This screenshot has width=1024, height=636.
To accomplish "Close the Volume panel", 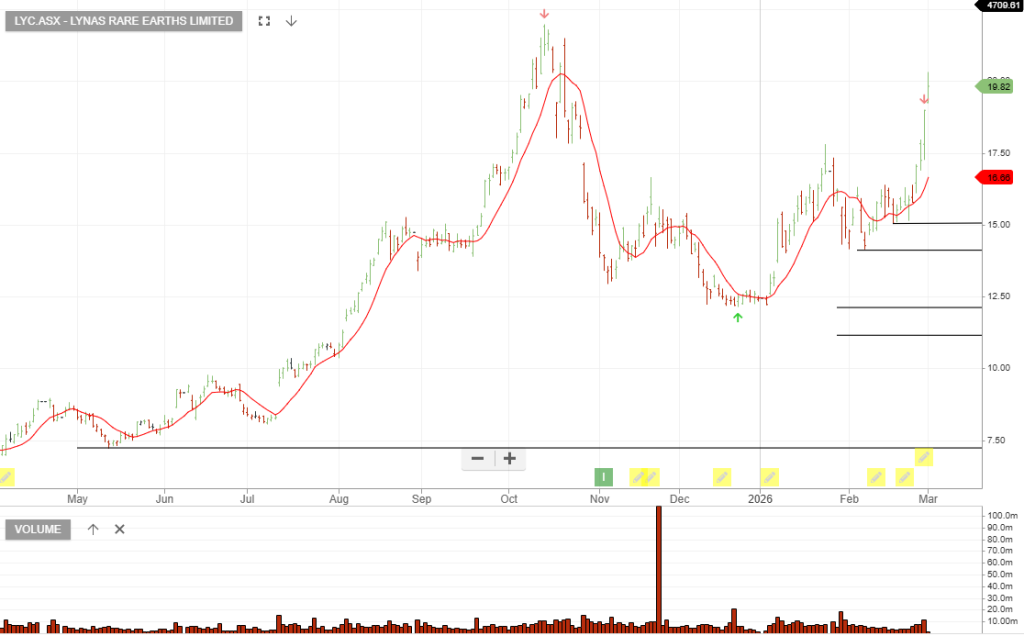I will pyautogui.click(x=119, y=529).
